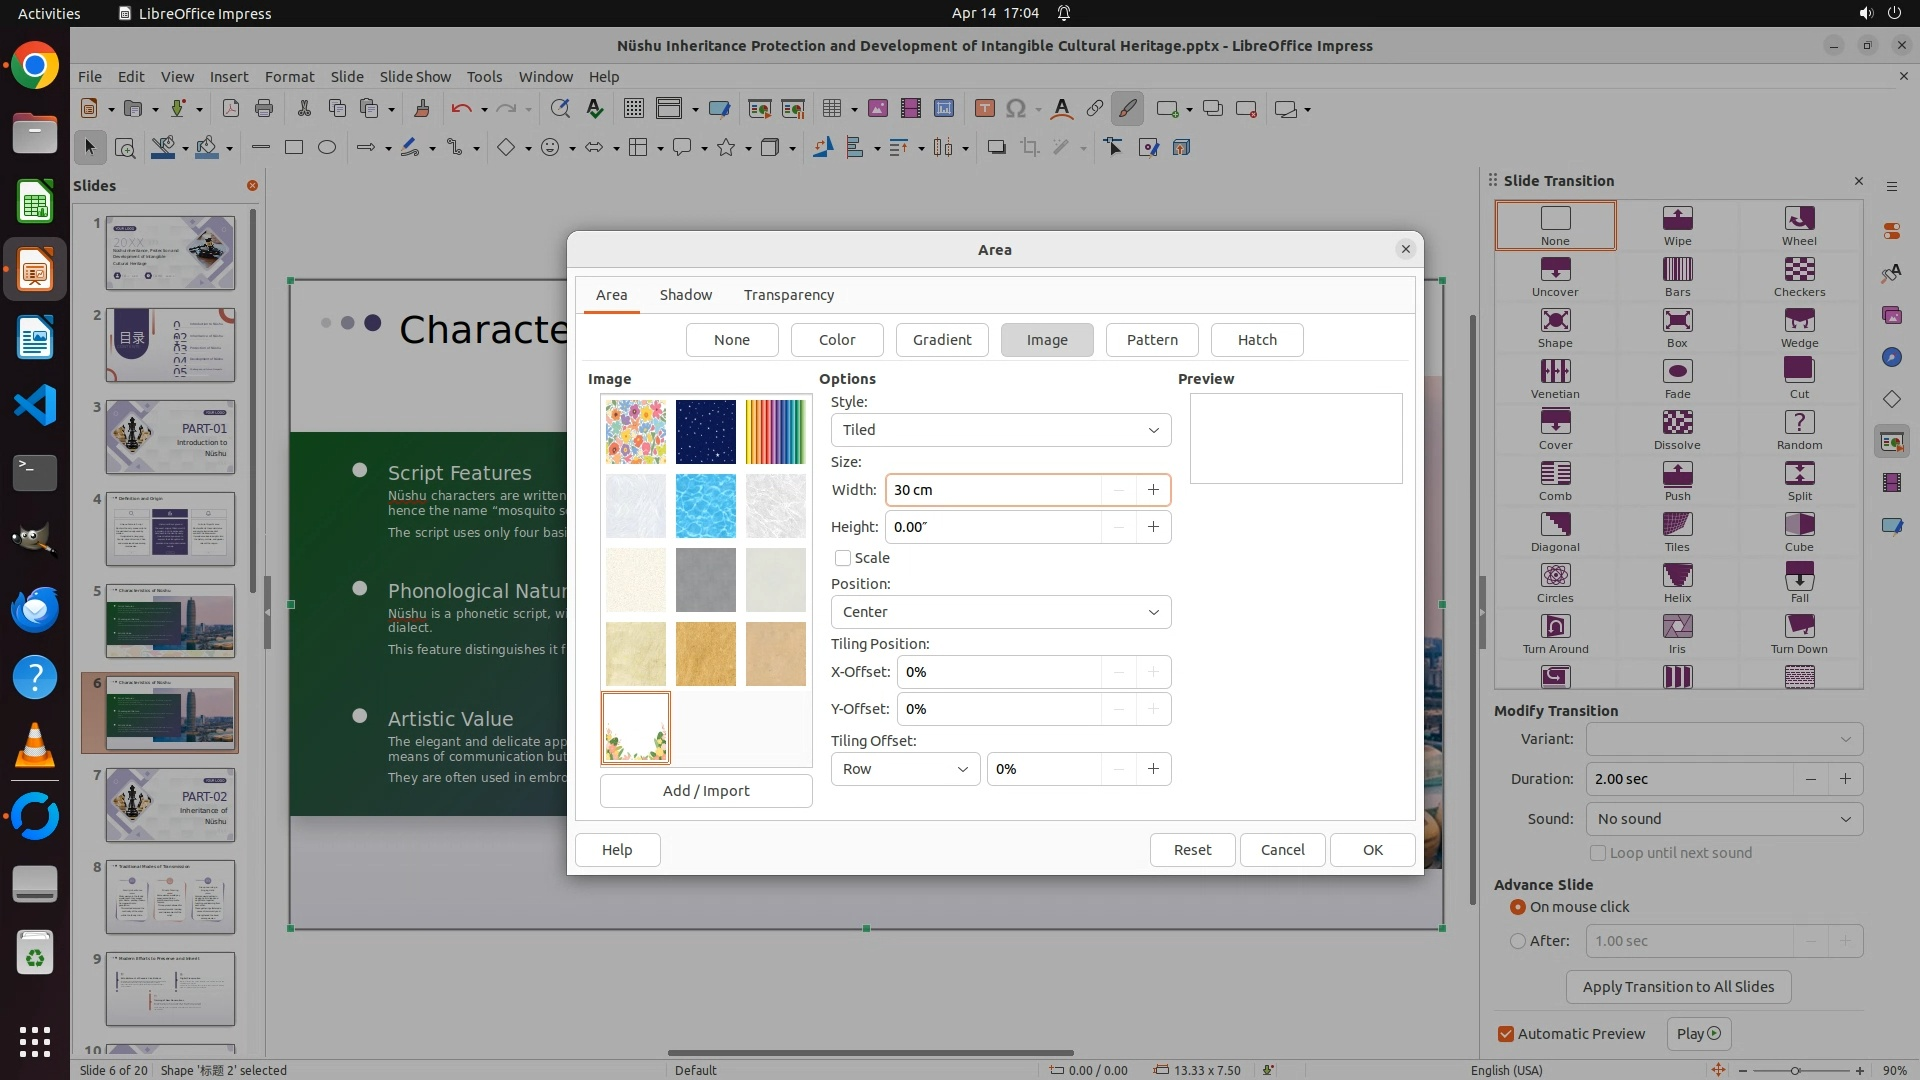This screenshot has height=1080, width=1920.
Task: Open the Style dropdown showing Tiled
Action: 1000,430
